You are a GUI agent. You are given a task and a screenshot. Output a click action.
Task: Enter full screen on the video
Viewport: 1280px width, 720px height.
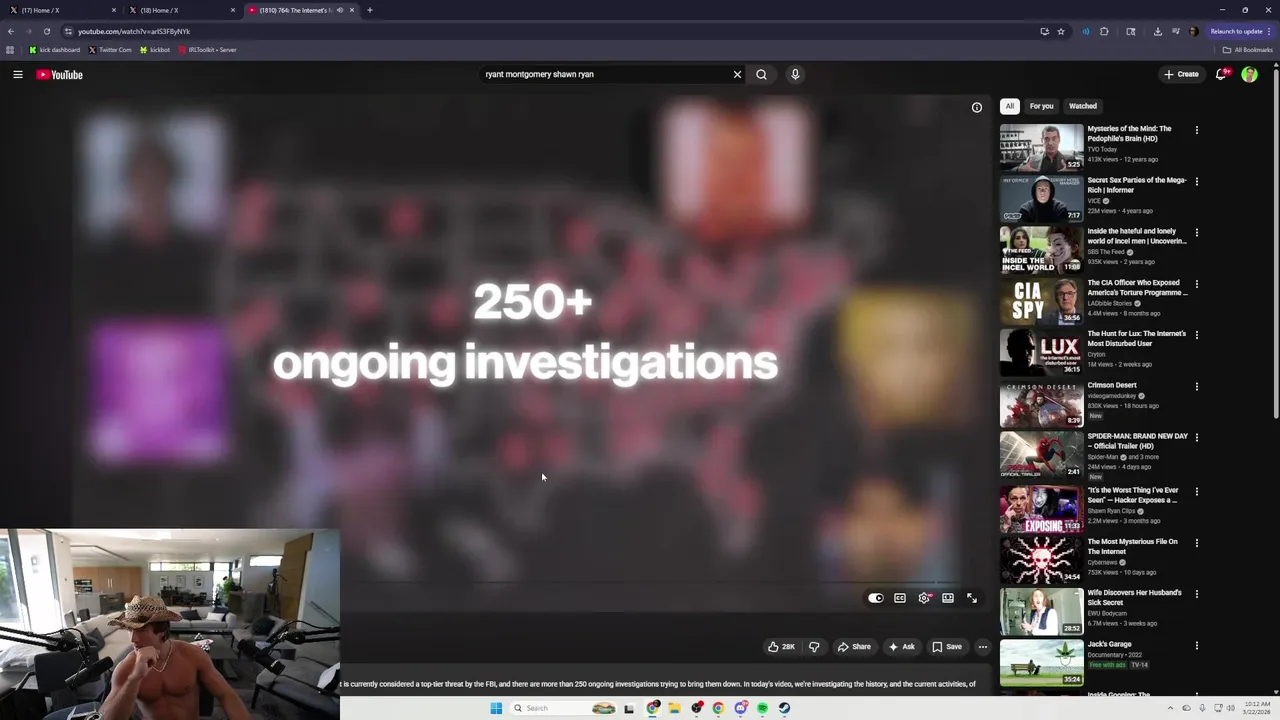(x=972, y=598)
